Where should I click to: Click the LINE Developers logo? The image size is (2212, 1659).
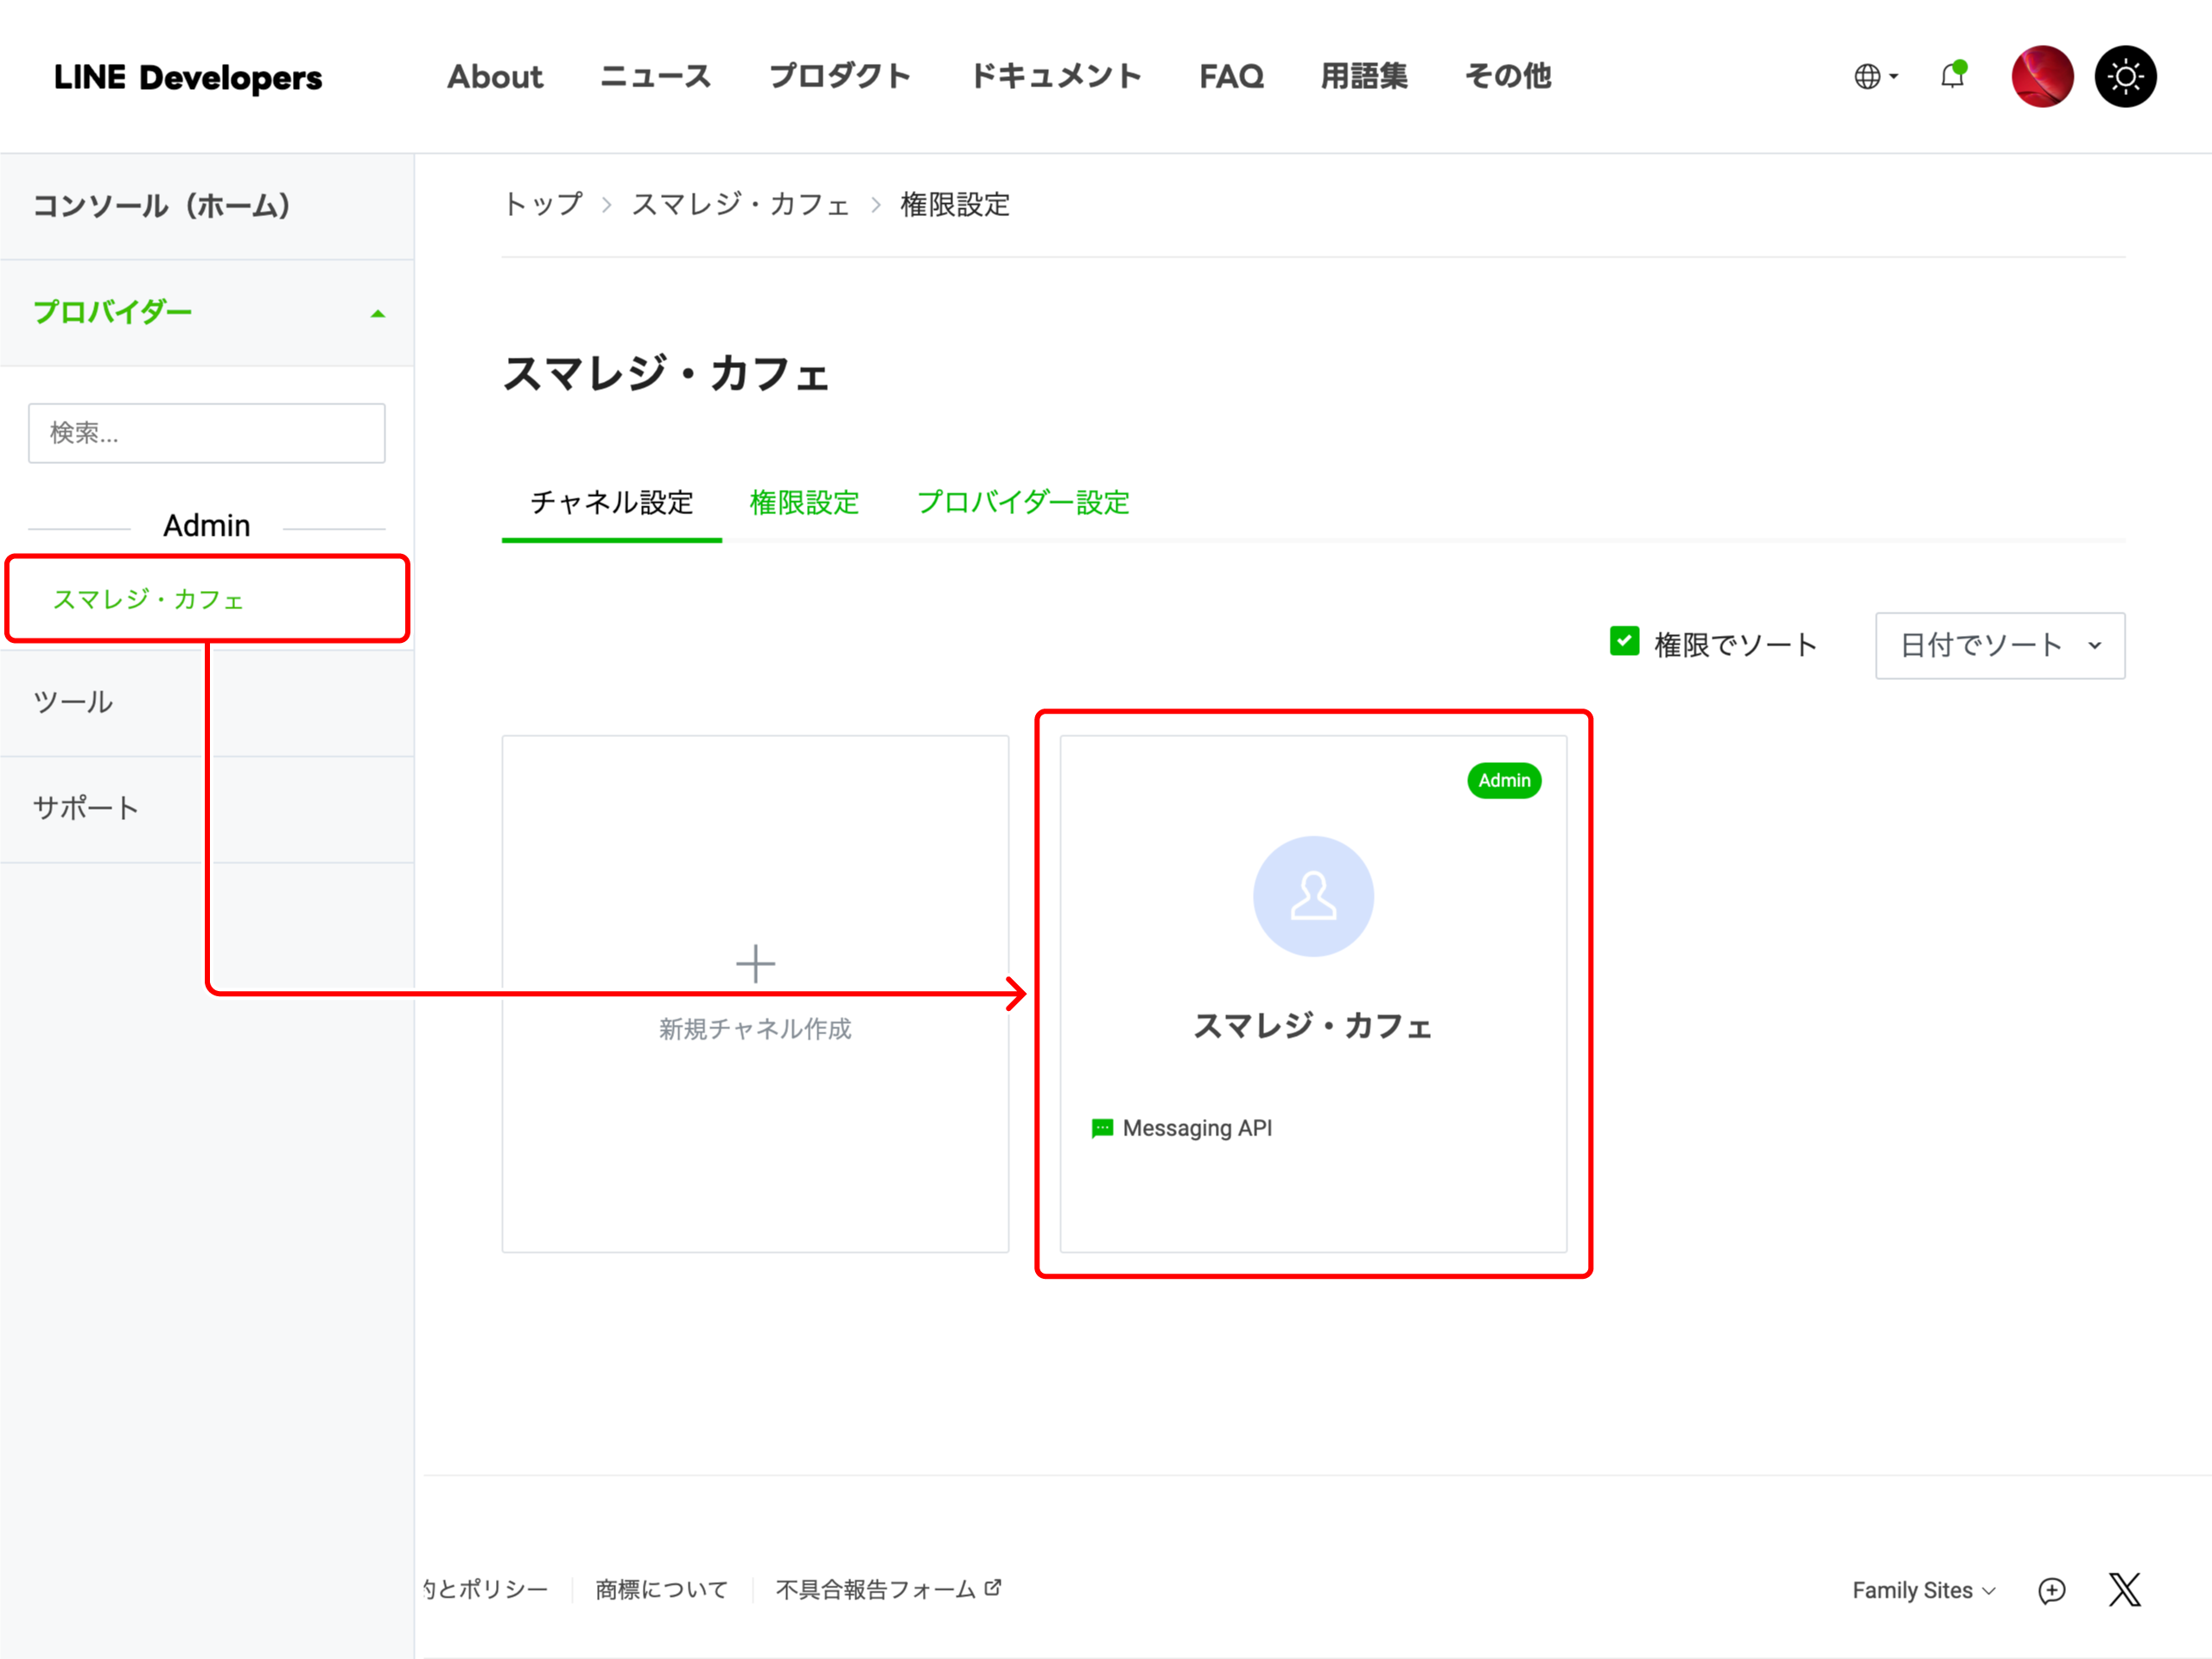point(188,77)
